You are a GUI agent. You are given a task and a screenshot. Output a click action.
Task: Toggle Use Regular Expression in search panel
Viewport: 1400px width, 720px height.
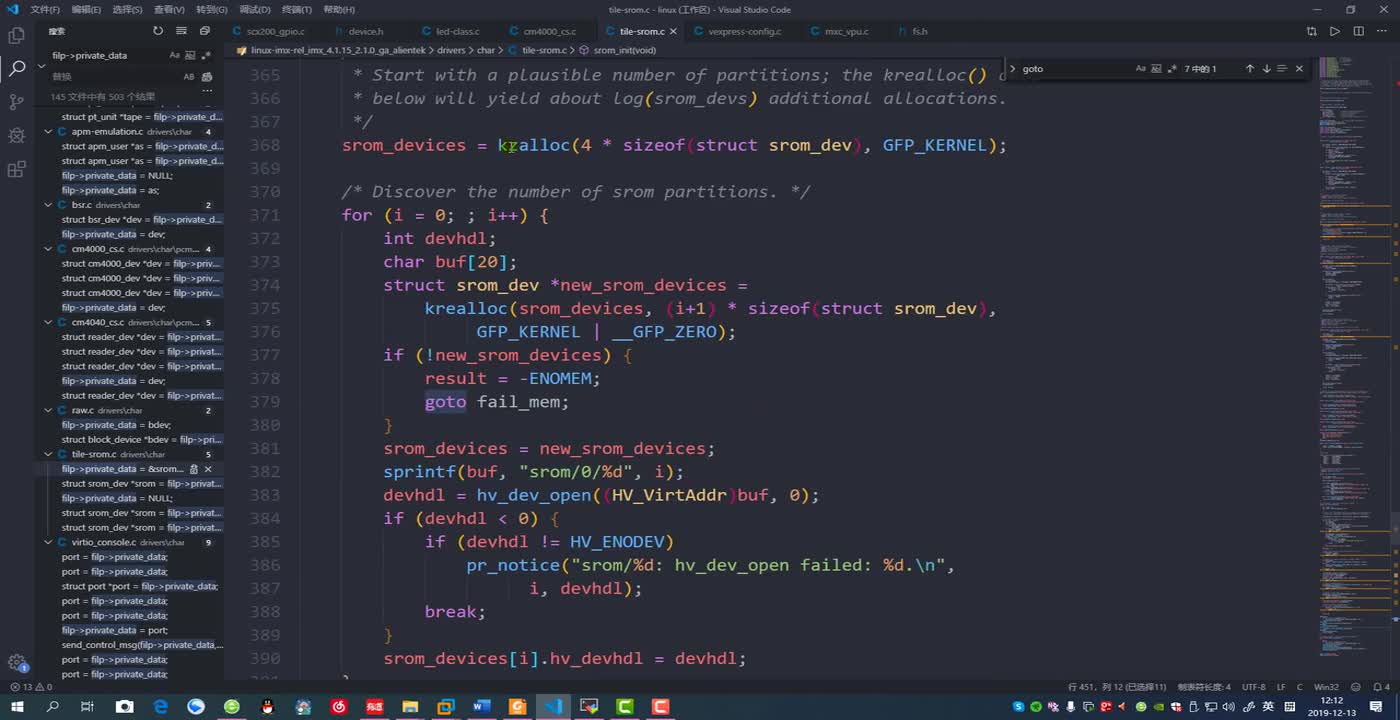click(207, 55)
